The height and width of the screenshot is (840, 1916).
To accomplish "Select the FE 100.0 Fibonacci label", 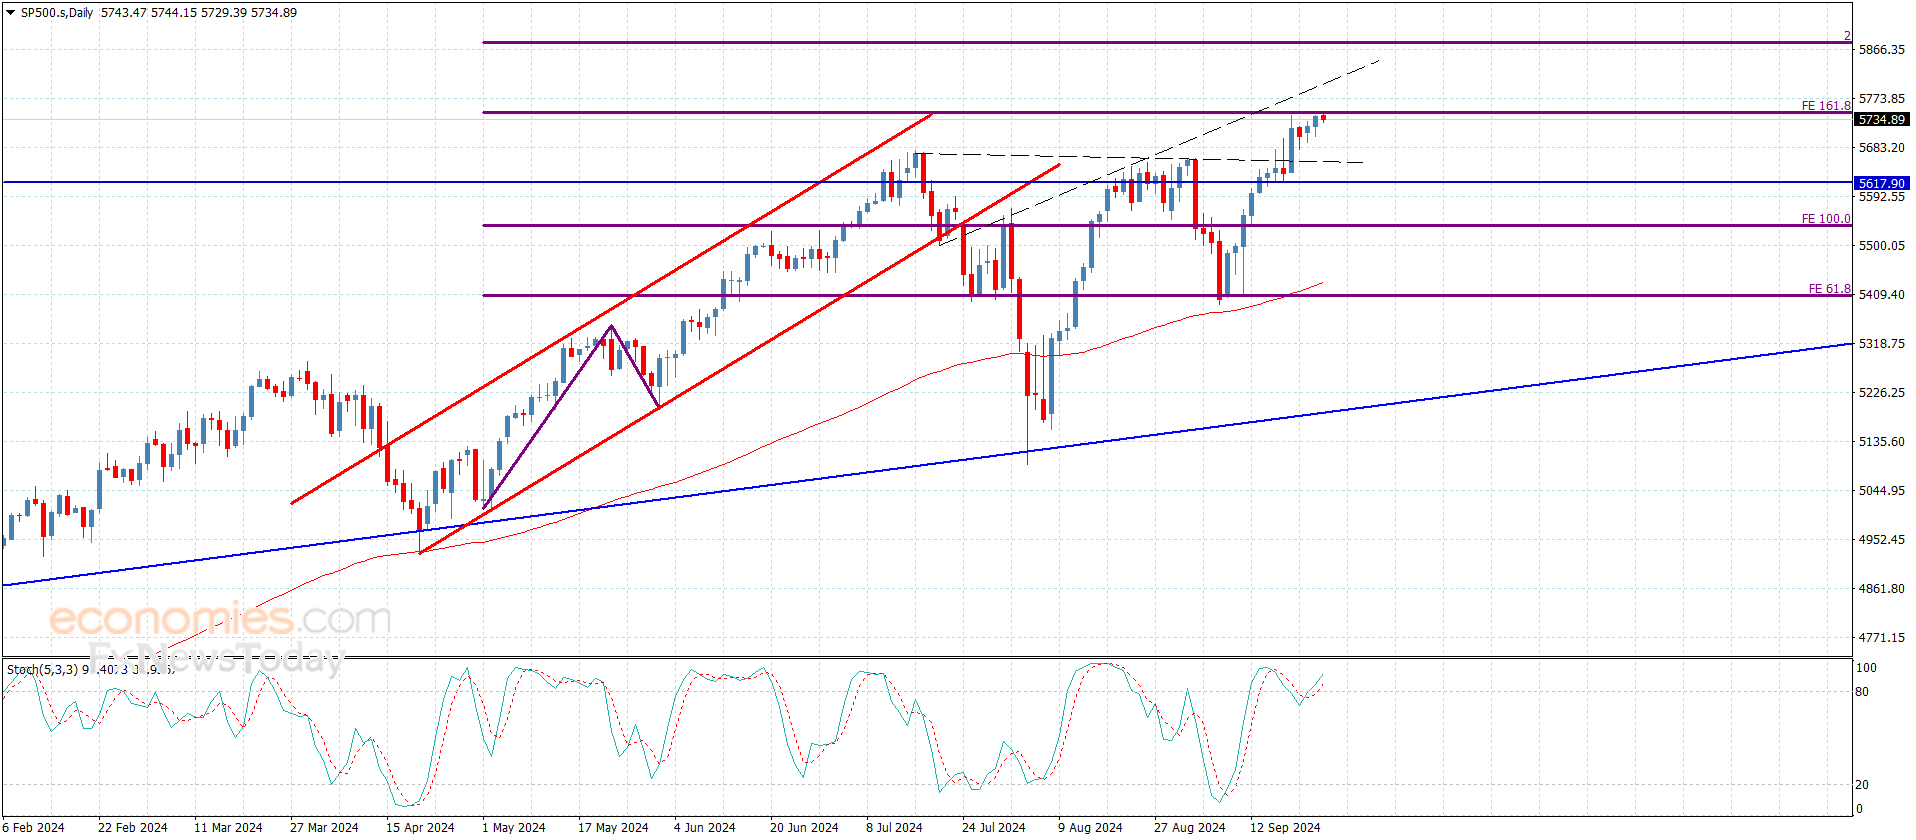I will 1826,218.
